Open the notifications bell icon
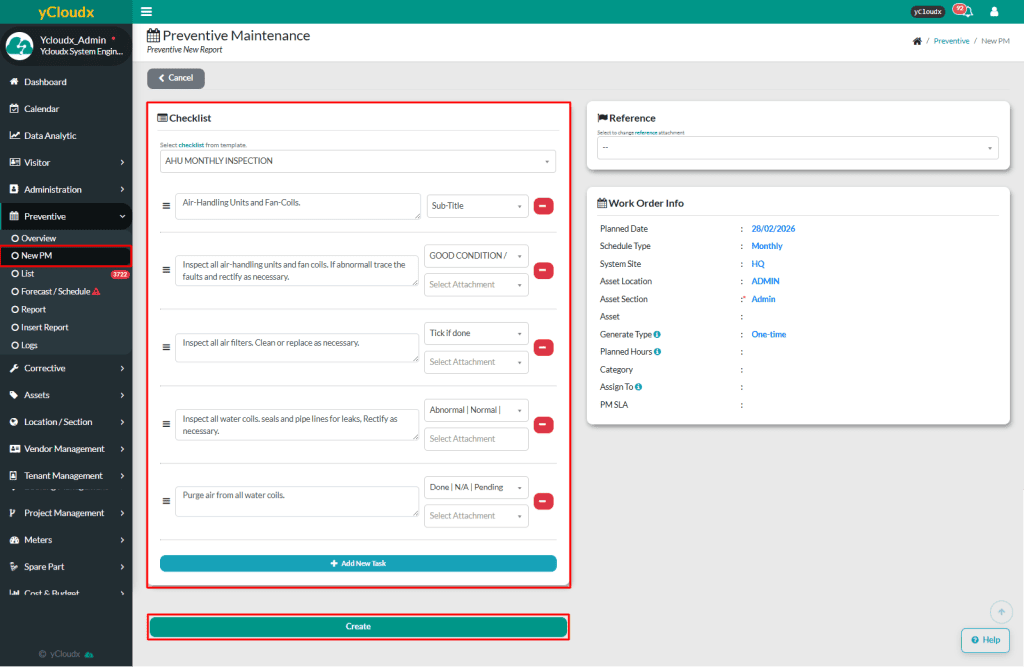 [967, 12]
